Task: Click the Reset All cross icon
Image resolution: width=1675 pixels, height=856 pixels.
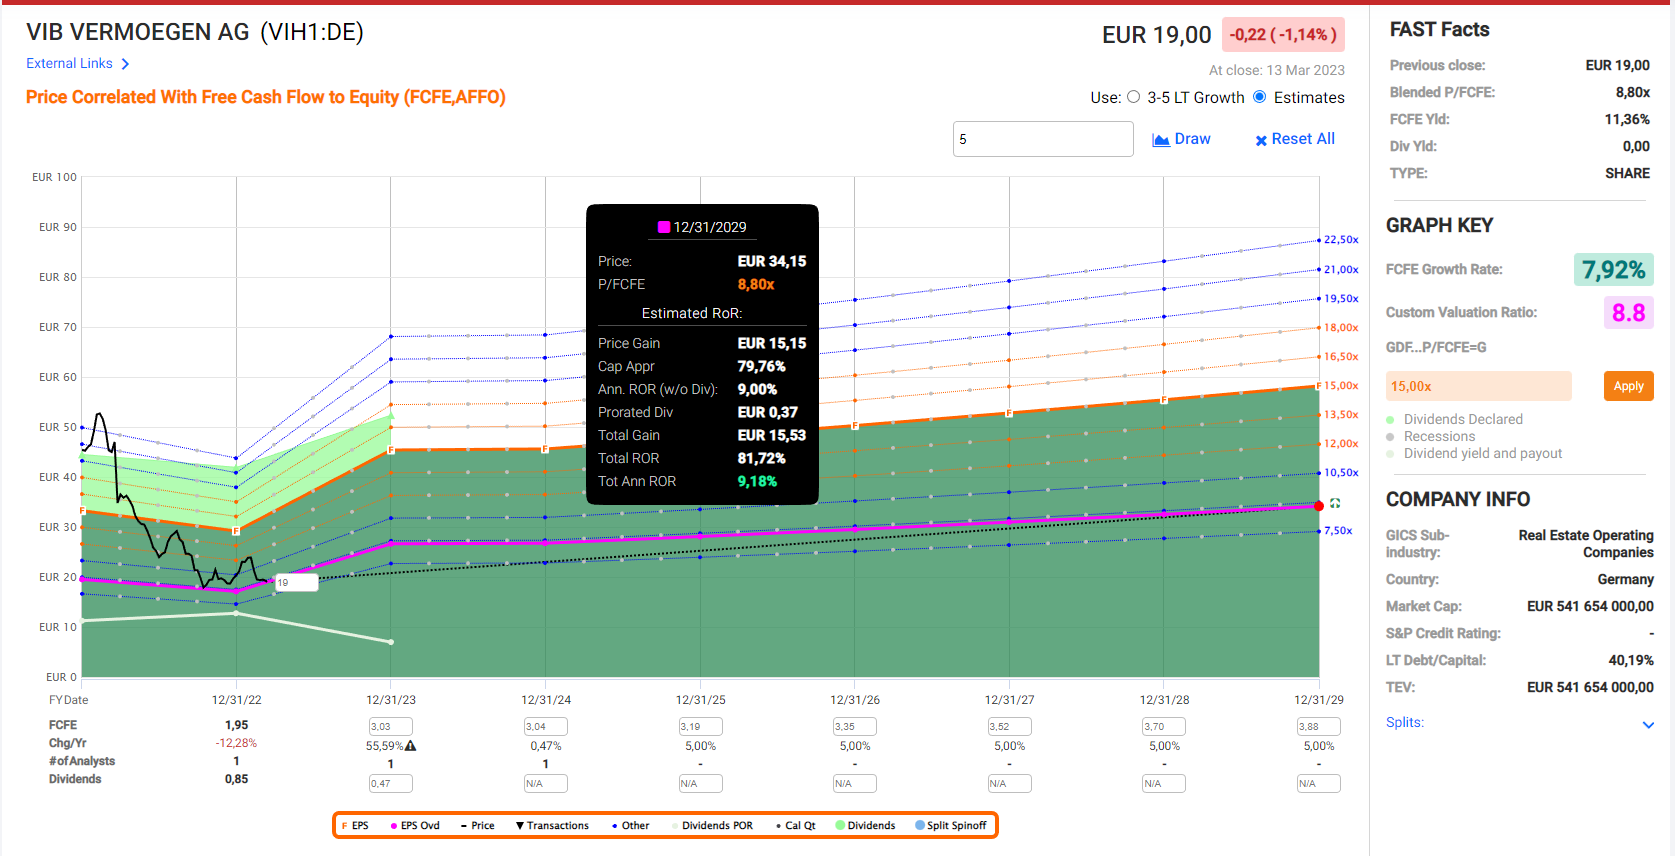Action: coord(1261,140)
